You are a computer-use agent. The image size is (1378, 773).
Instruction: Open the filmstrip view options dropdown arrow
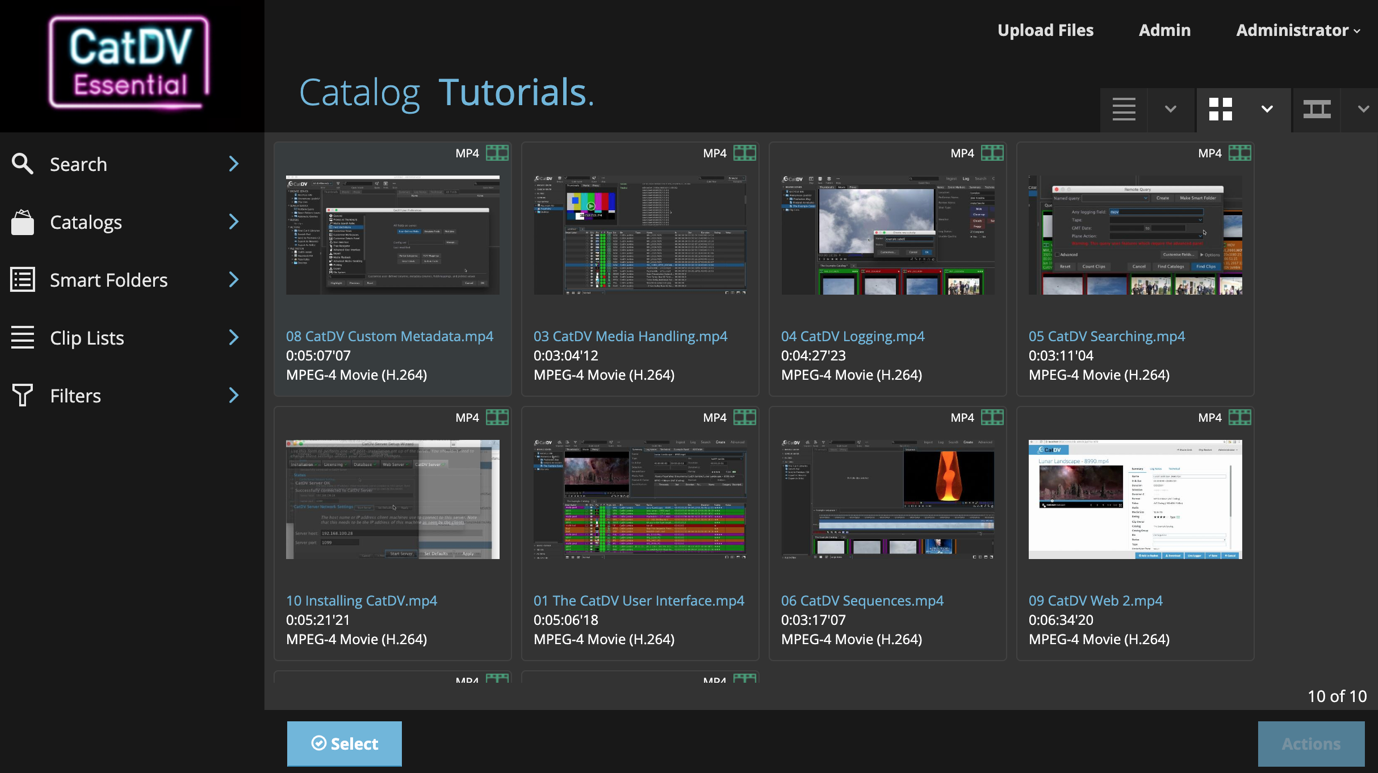coord(1363,109)
